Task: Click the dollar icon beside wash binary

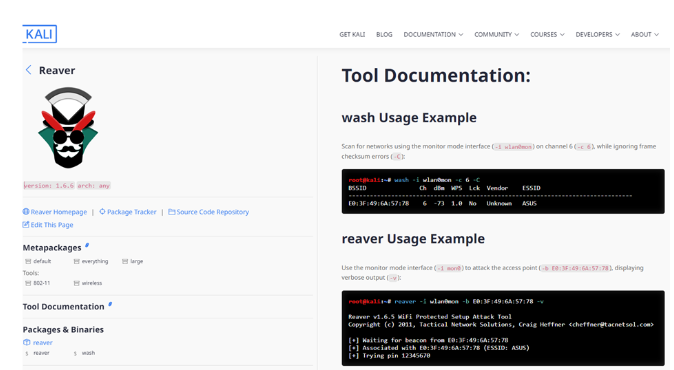Action: point(75,354)
